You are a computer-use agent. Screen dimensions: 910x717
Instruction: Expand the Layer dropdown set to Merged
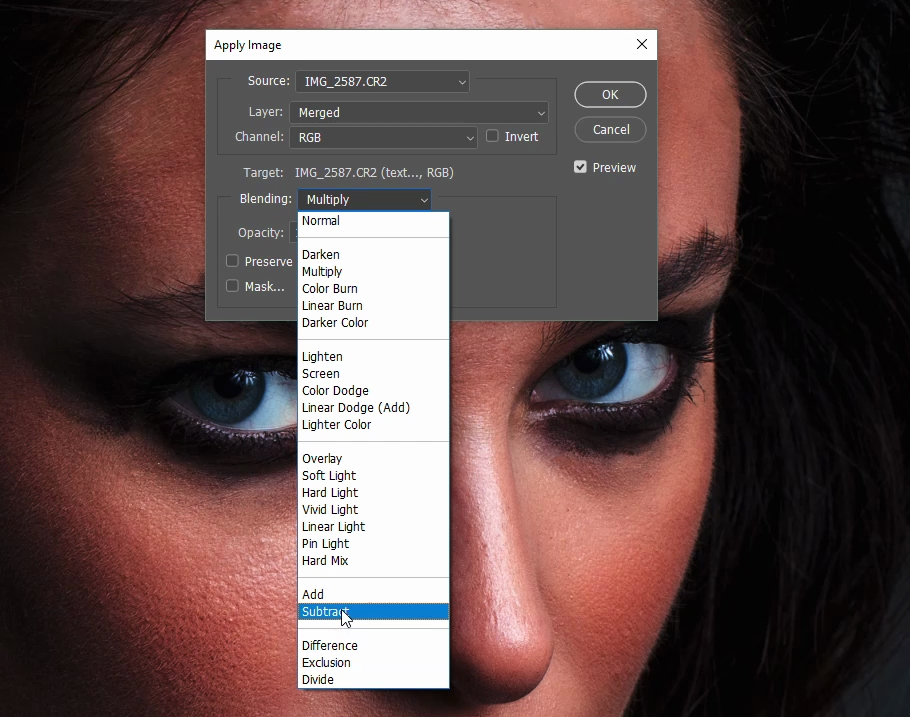418,112
